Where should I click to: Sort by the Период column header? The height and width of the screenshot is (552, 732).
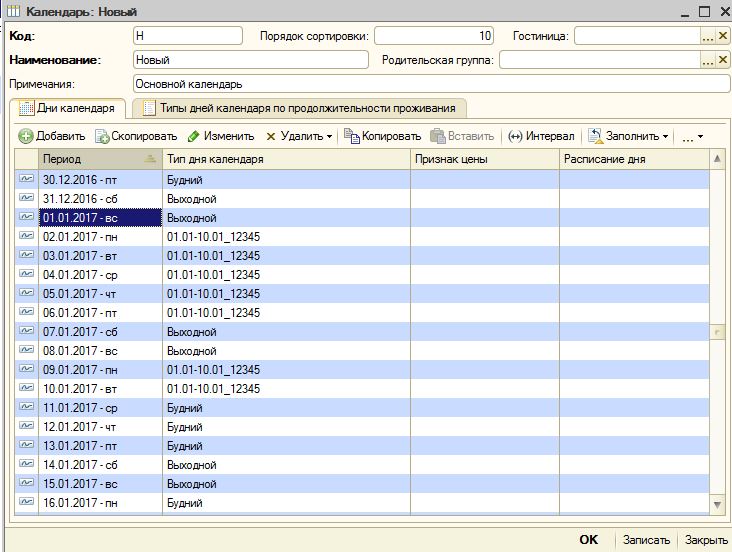(x=100, y=159)
